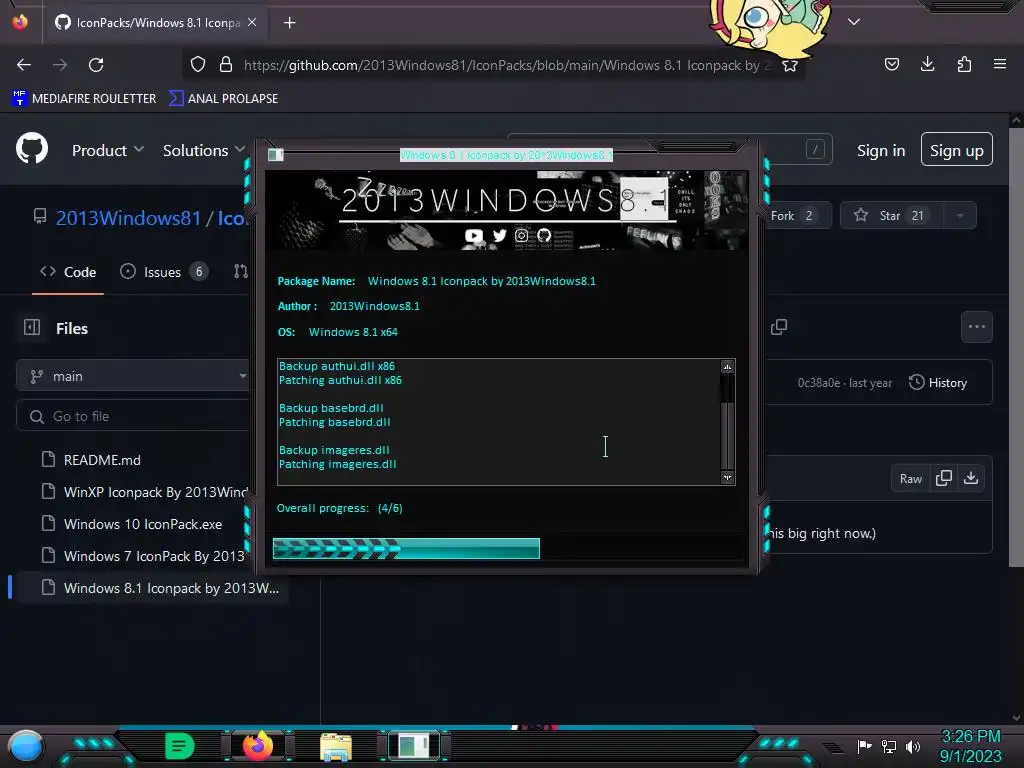Screen dimensions: 1024x768
Task: Open the Instagram icon in installer banner
Action: click(x=521, y=235)
